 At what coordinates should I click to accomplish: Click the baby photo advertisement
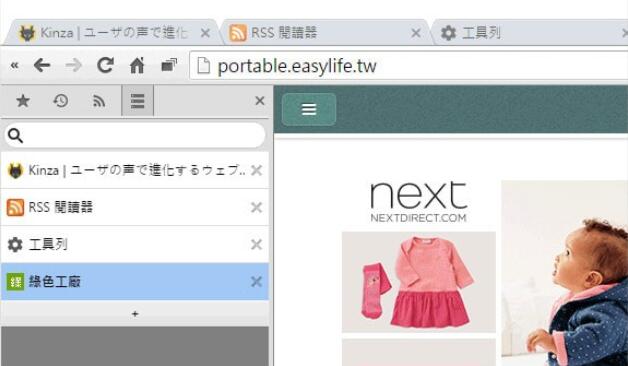pyautogui.click(x=565, y=273)
